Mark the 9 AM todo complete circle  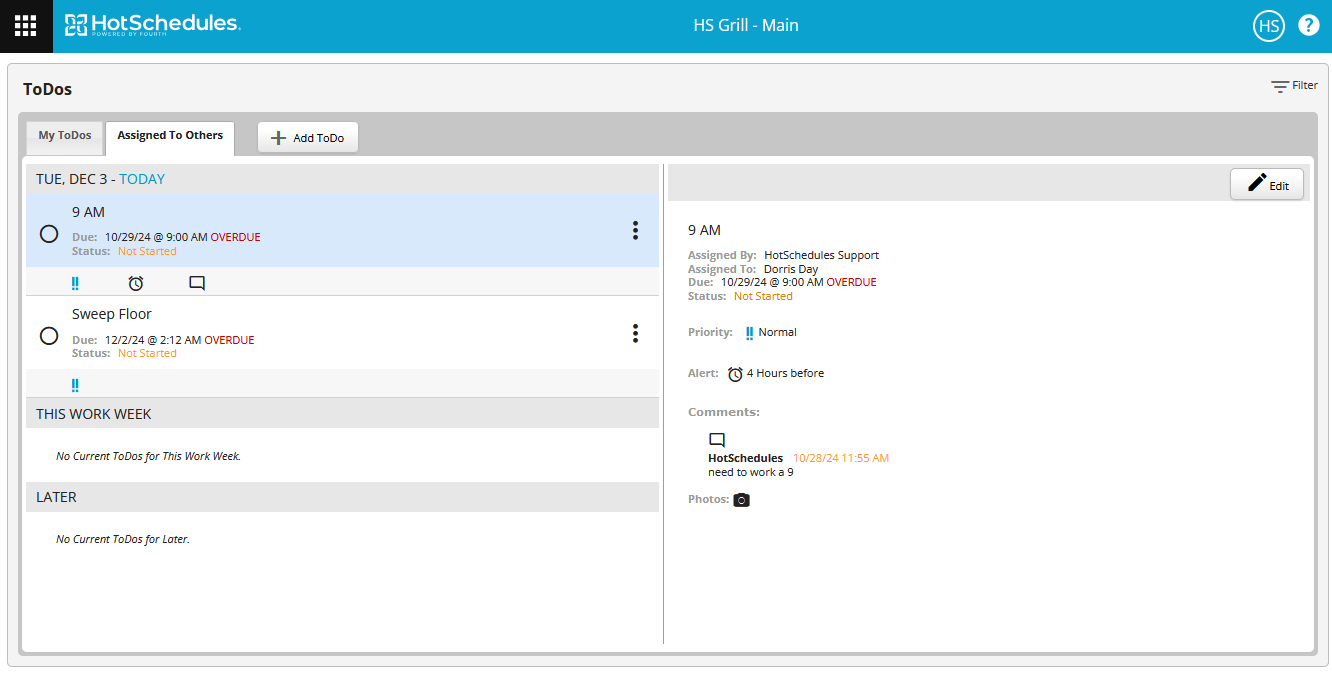tap(49, 234)
